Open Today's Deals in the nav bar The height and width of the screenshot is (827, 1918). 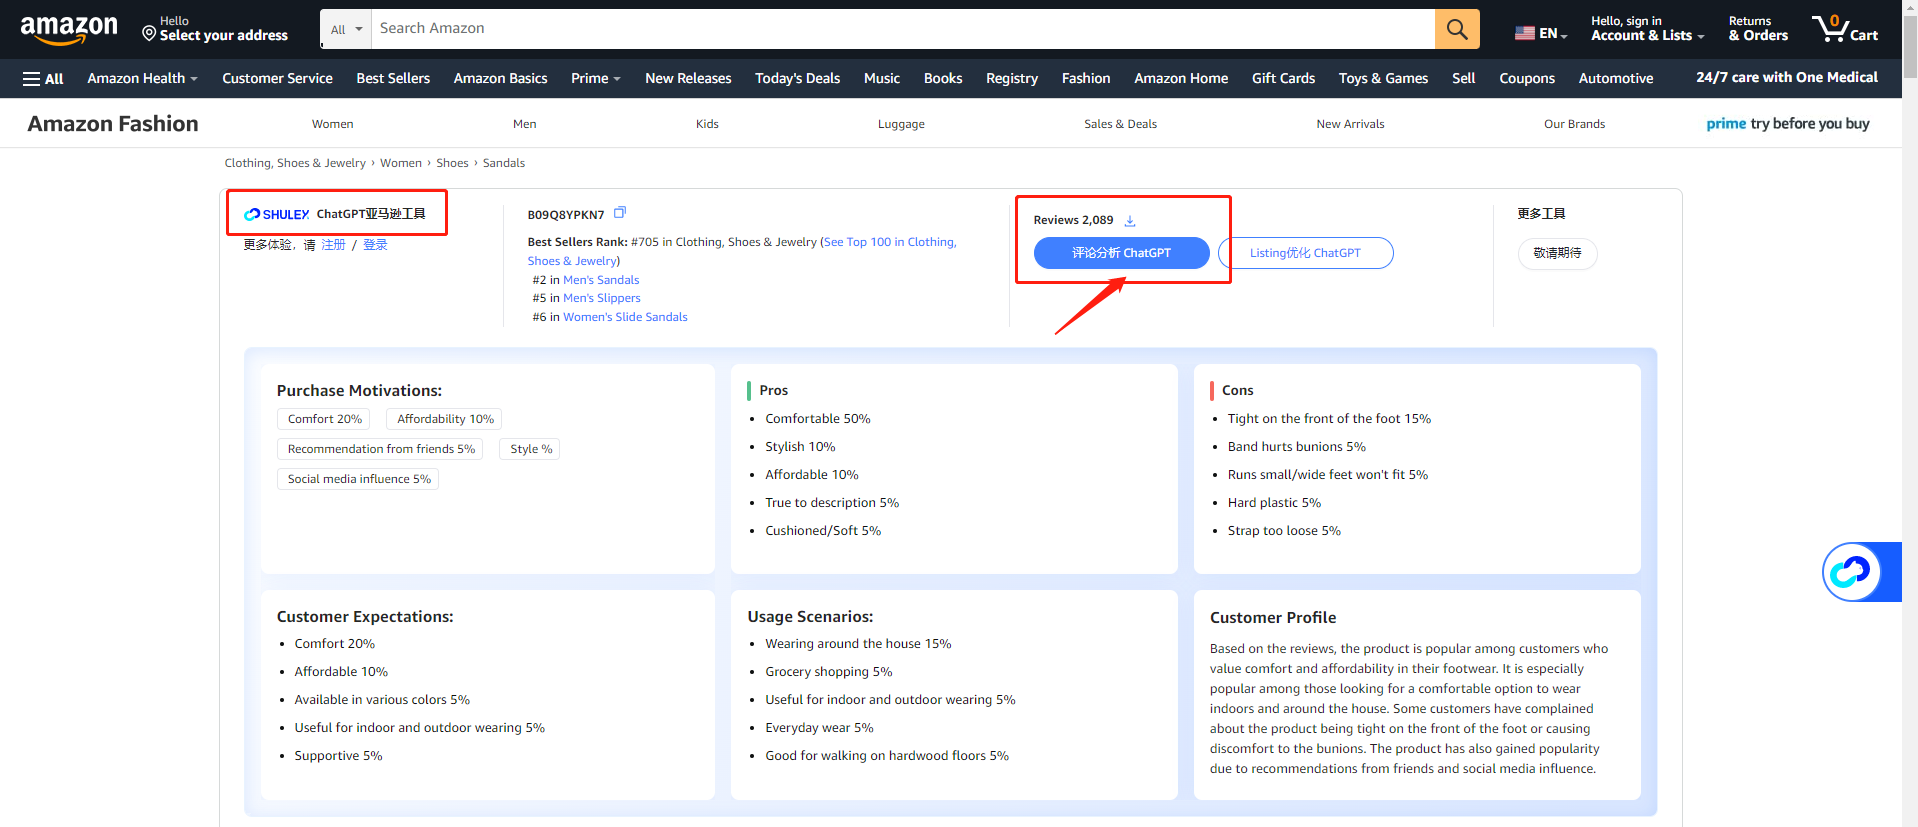pyautogui.click(x=797, y=78)
